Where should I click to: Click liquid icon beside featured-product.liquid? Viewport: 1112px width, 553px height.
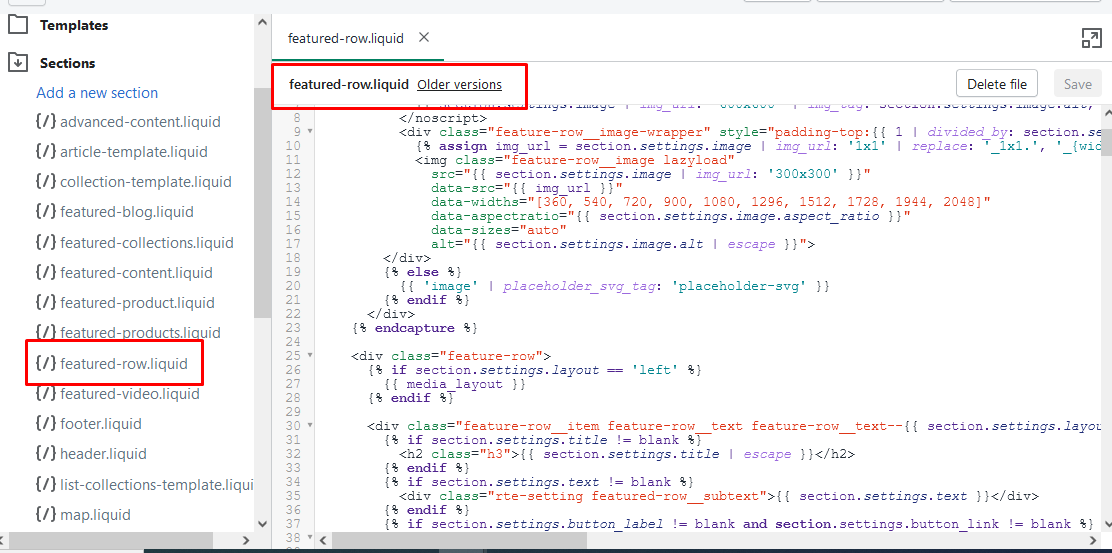[x=45, y=302]
